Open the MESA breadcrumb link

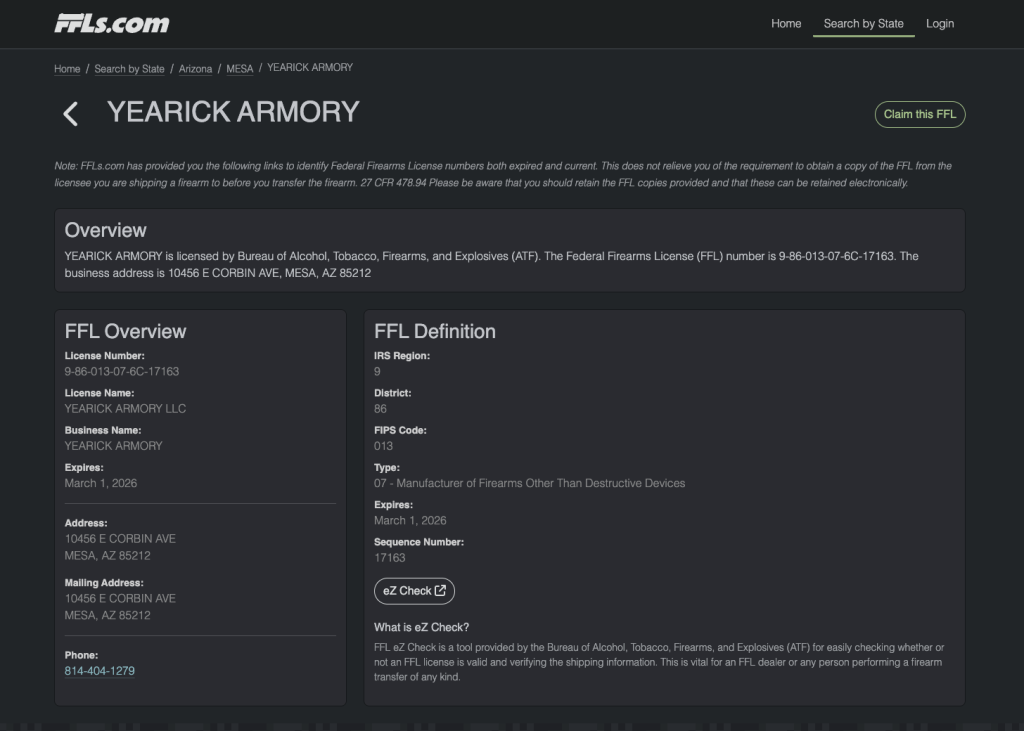point(240,69)
